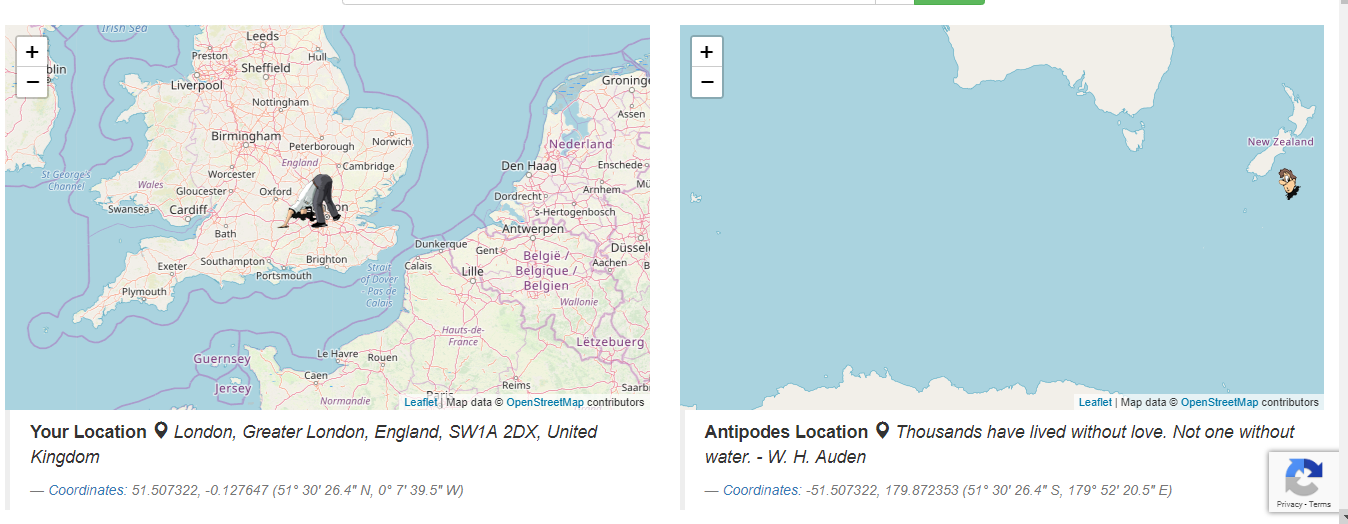Click the green search button at top

tap(949, 2)
